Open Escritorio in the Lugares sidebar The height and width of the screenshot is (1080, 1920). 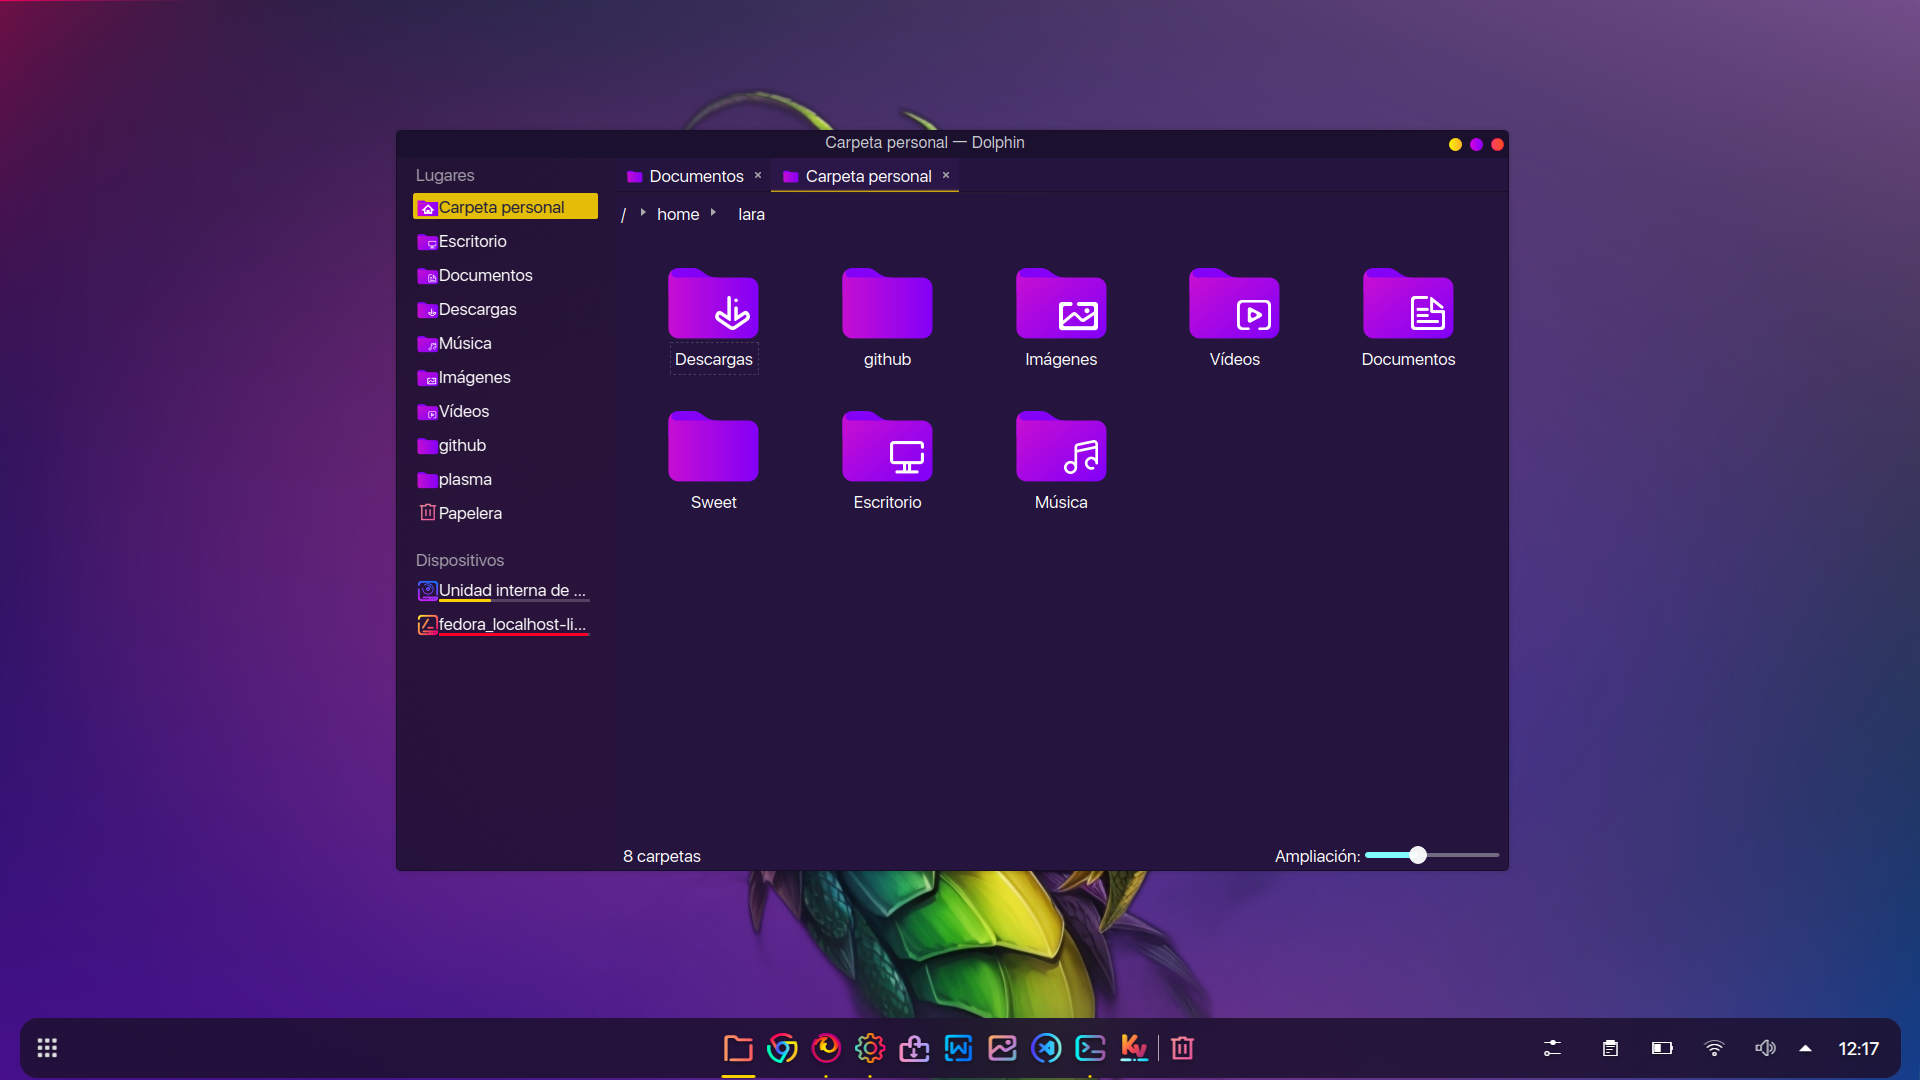coord(505,241)
